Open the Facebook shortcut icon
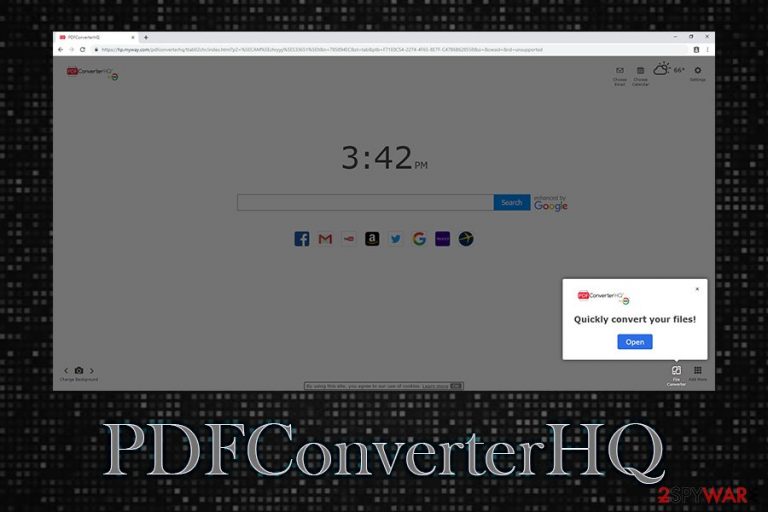This screenshot has width=768, height=512. 302,239
